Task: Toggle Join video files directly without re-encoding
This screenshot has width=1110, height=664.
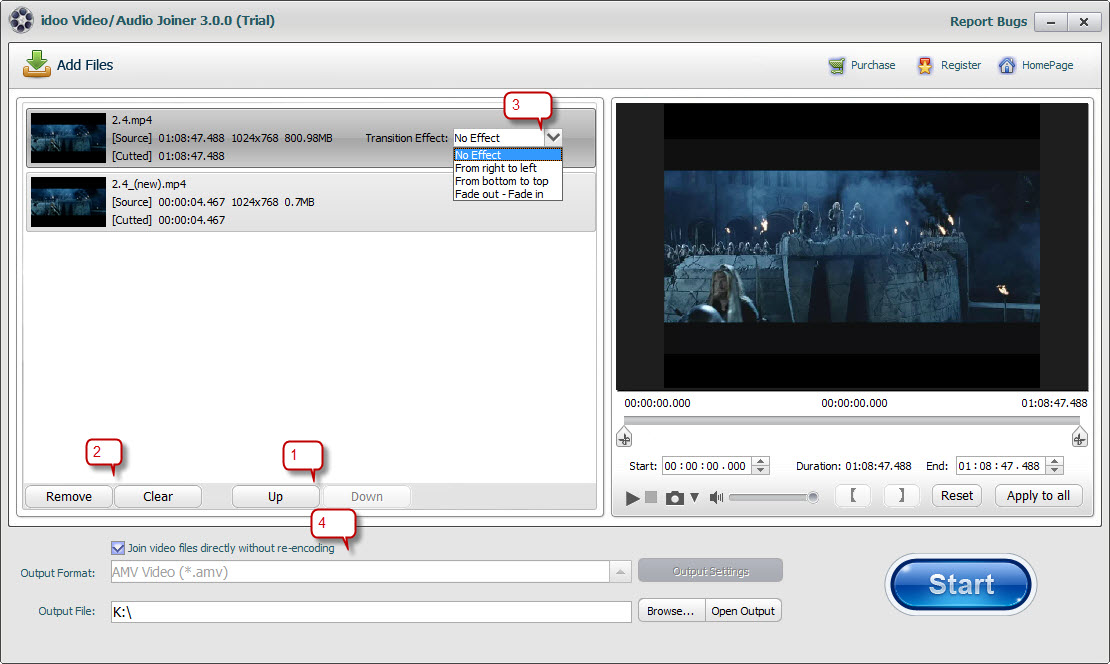Action: click(x=118, y=548)
